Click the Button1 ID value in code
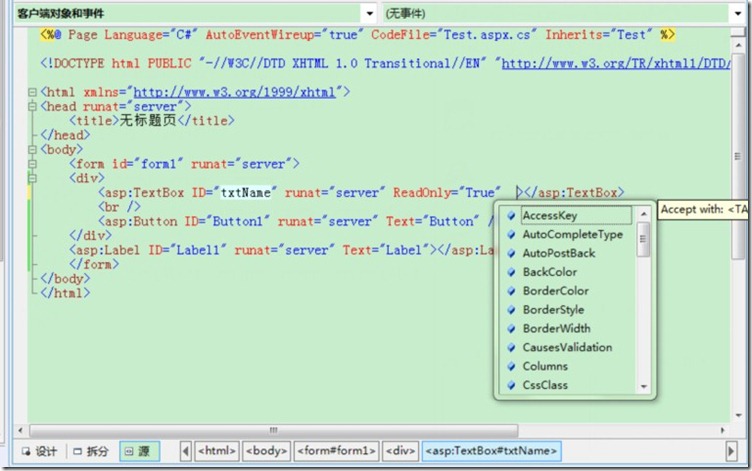The image size is (752, 471). click(x=238, y=222)
